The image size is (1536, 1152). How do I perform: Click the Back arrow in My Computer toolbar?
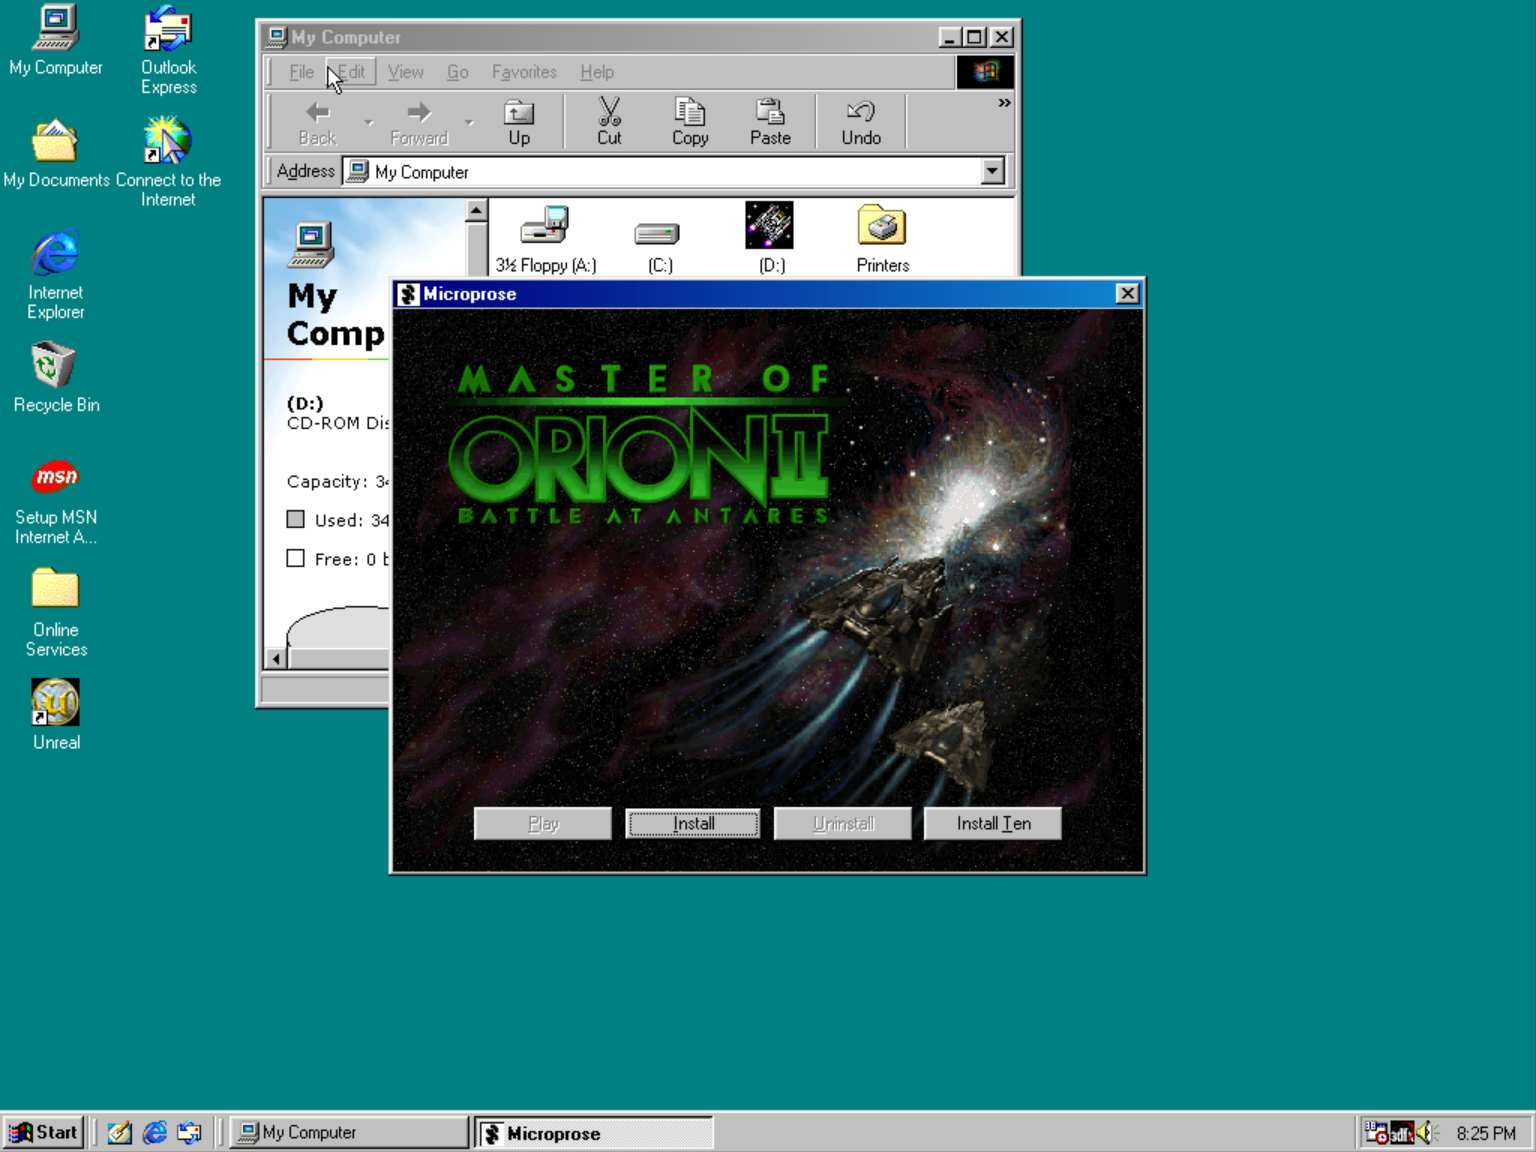click(318, 122)
